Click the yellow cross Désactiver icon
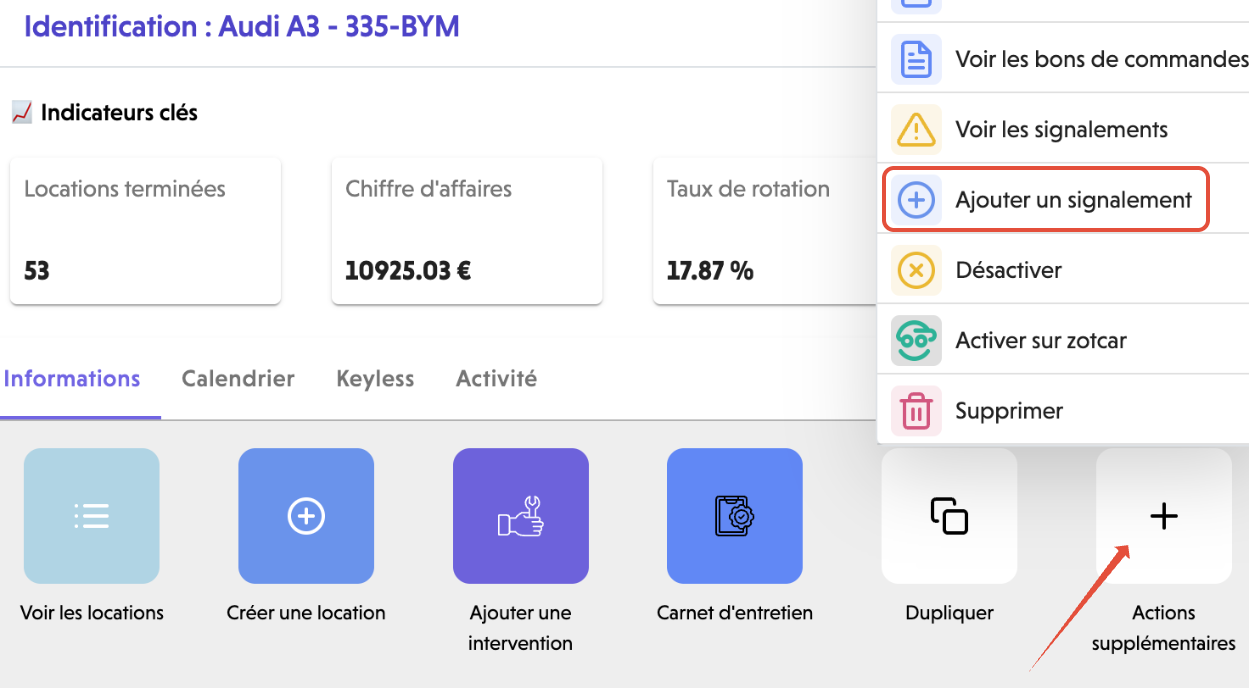The image size is (1249, 688). click(916, 270)
